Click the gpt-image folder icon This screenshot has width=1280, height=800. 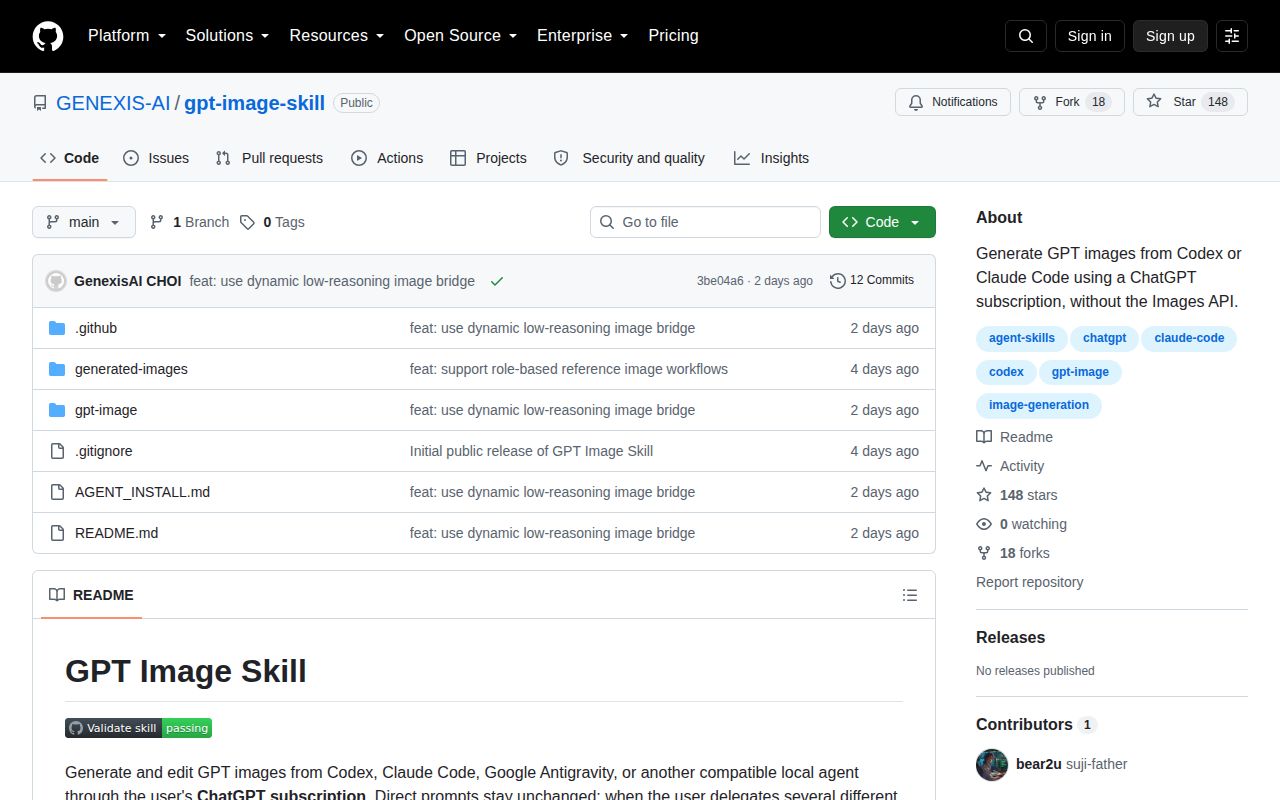[57, 410]
